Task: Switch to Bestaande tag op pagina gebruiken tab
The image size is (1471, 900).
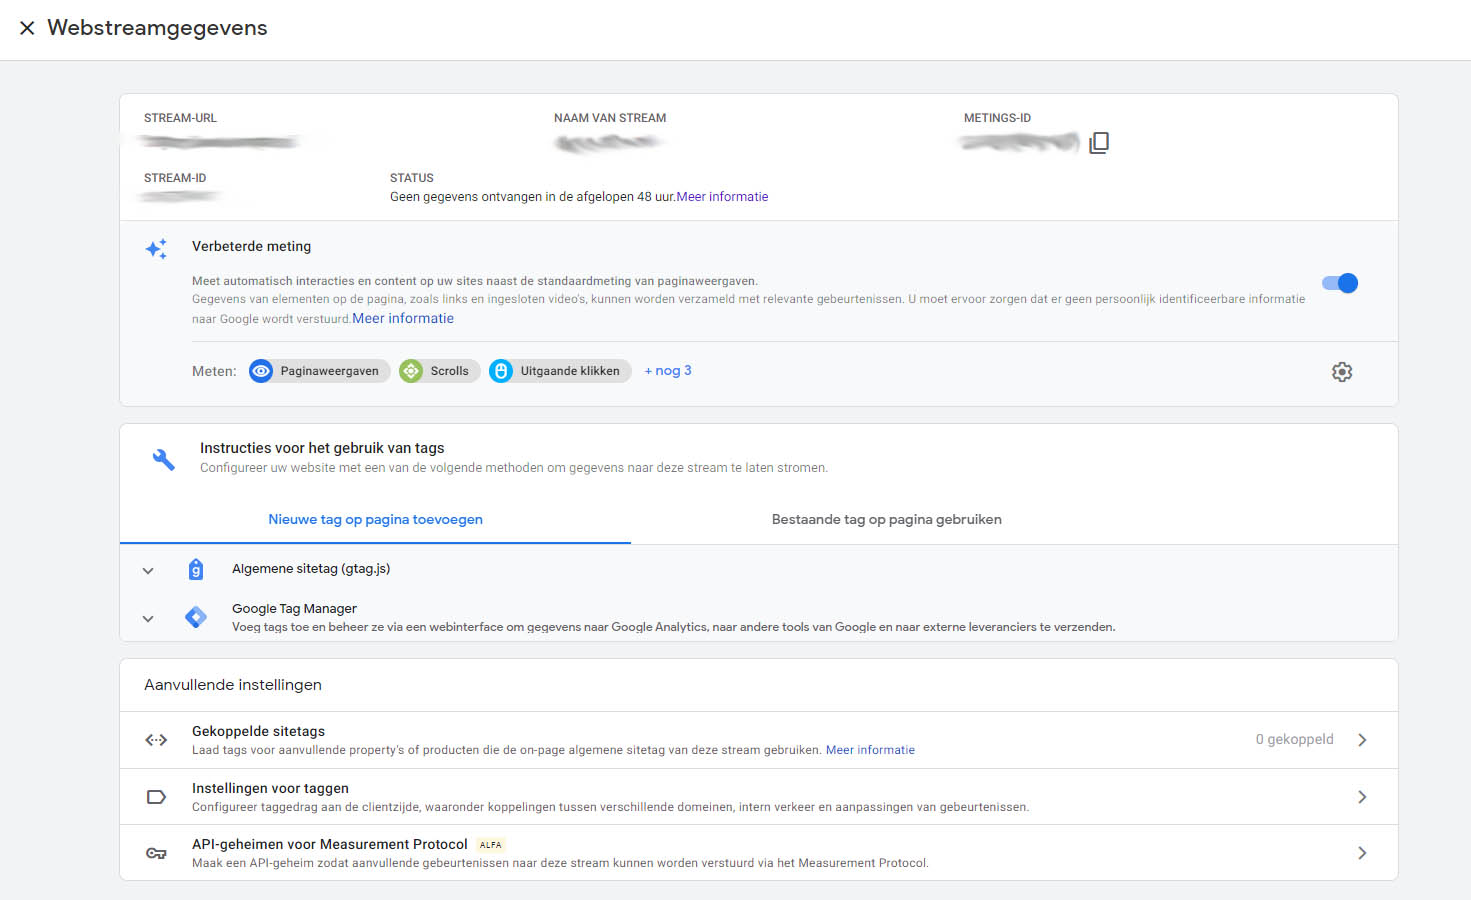Action: coord(886,519)
